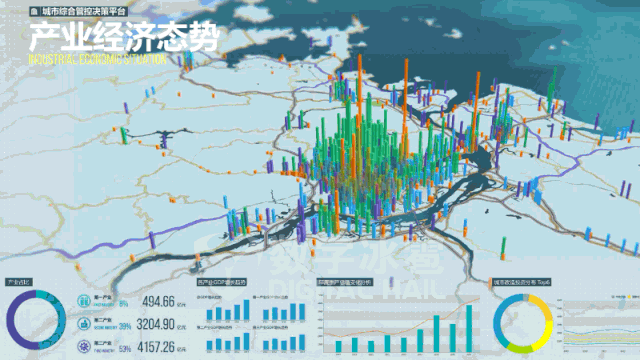Click the tallest bar in the top-left mini GDP chart
This screenshot has width=640, height=360.
point(246,310)
